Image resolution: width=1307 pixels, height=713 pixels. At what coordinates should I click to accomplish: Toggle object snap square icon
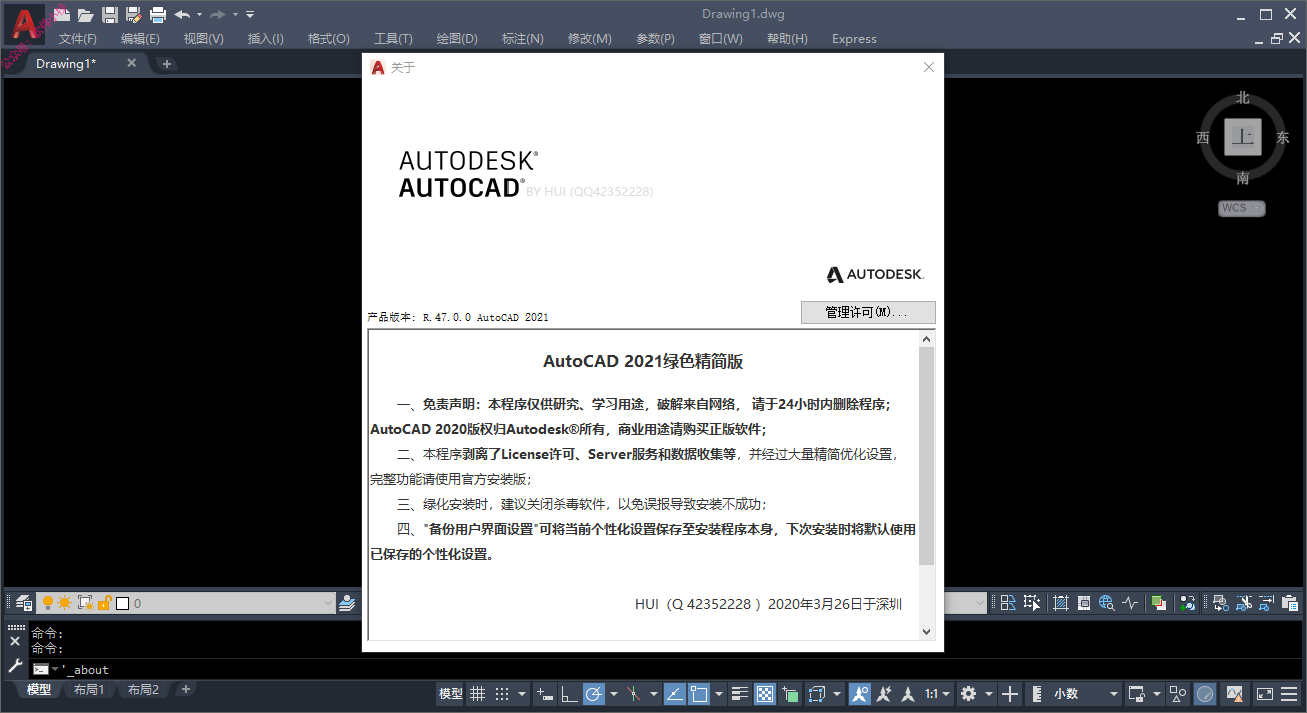(699, 693)
